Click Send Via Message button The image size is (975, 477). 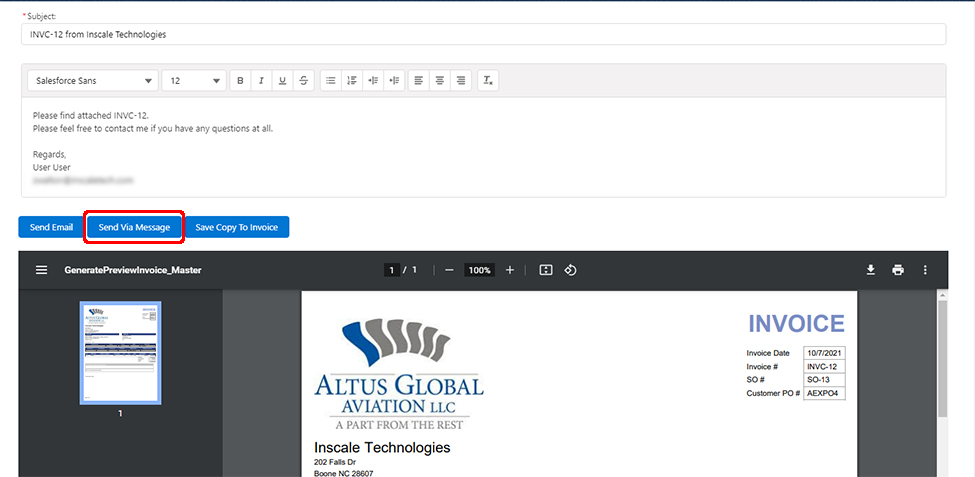[x=134, y=228]
